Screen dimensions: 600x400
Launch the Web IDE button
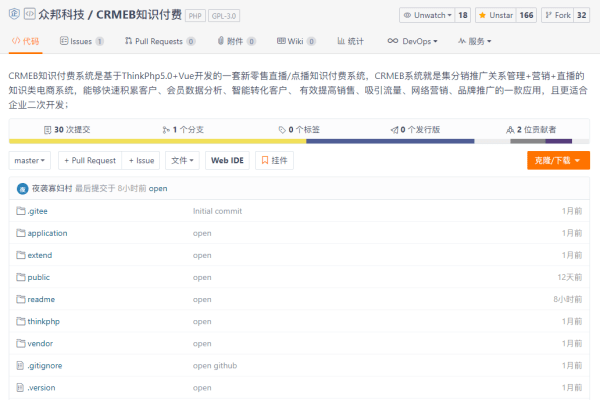pyautogui.click(x=227, y=160)
